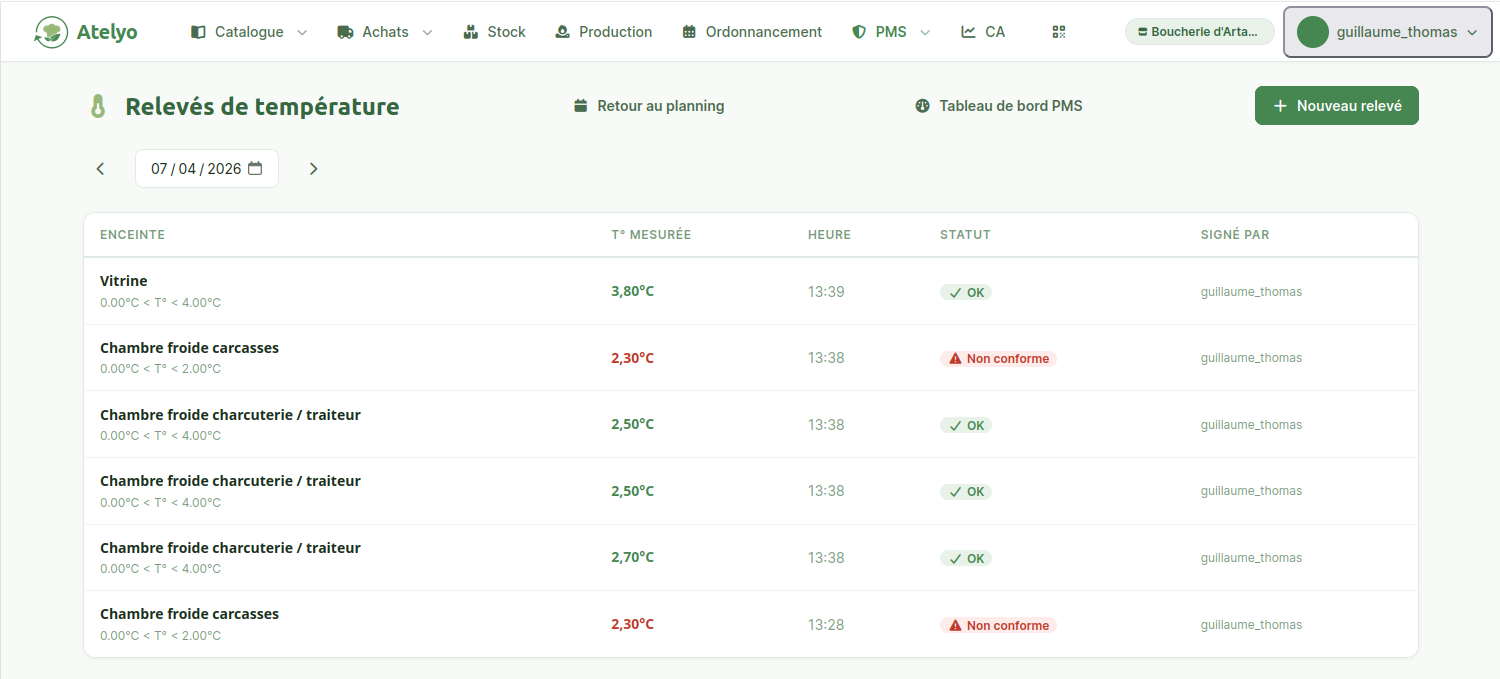Go to previous day arrow
The height and width of the screenshot is (679, 1500).
[100, 169]
